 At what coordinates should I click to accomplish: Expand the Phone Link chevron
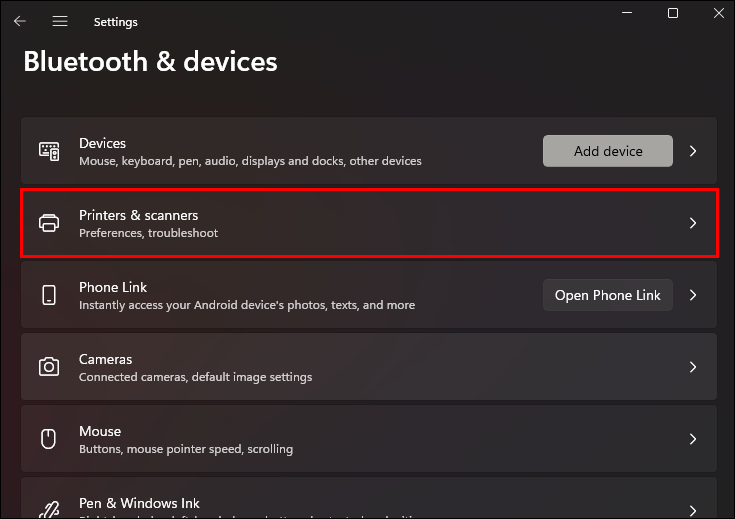[x=693, y=295]
